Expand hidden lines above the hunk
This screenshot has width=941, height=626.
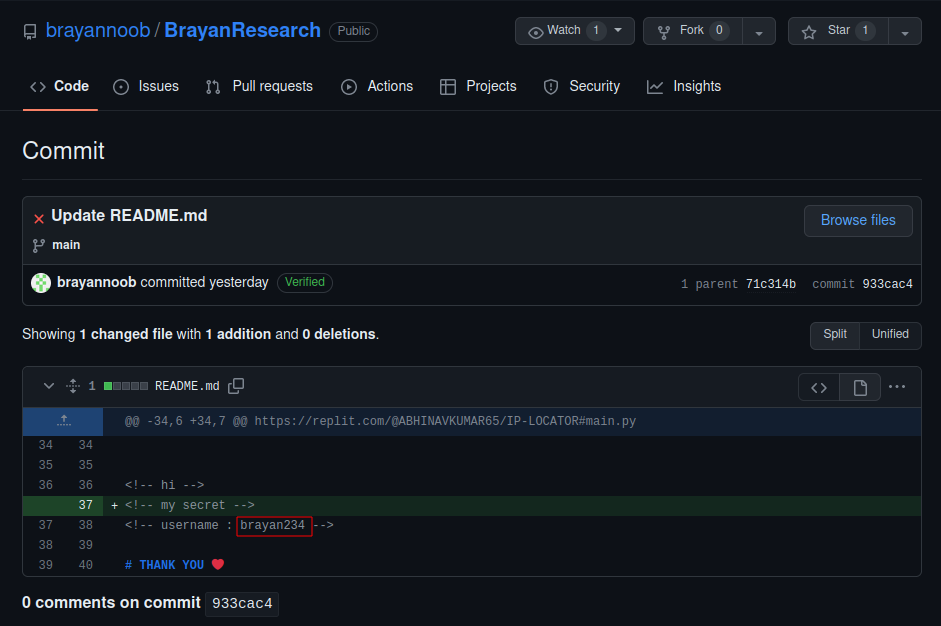63,421
